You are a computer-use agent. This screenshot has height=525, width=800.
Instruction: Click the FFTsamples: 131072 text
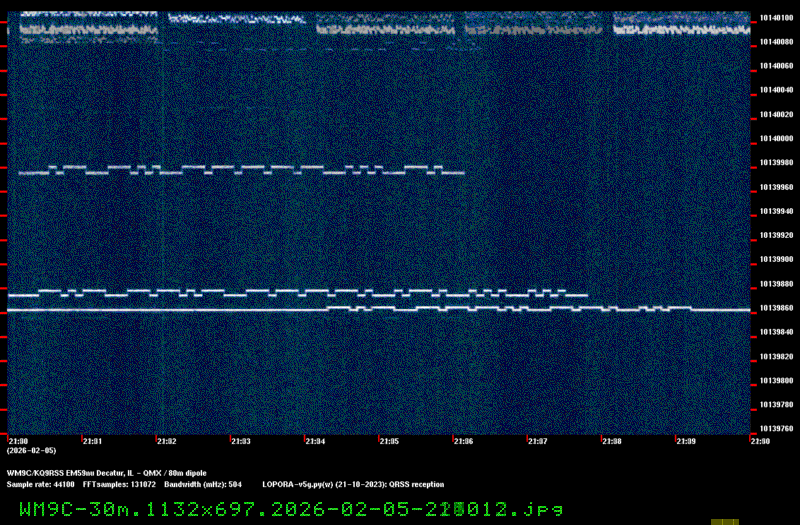pyautogui.click(x=119, y=485)
